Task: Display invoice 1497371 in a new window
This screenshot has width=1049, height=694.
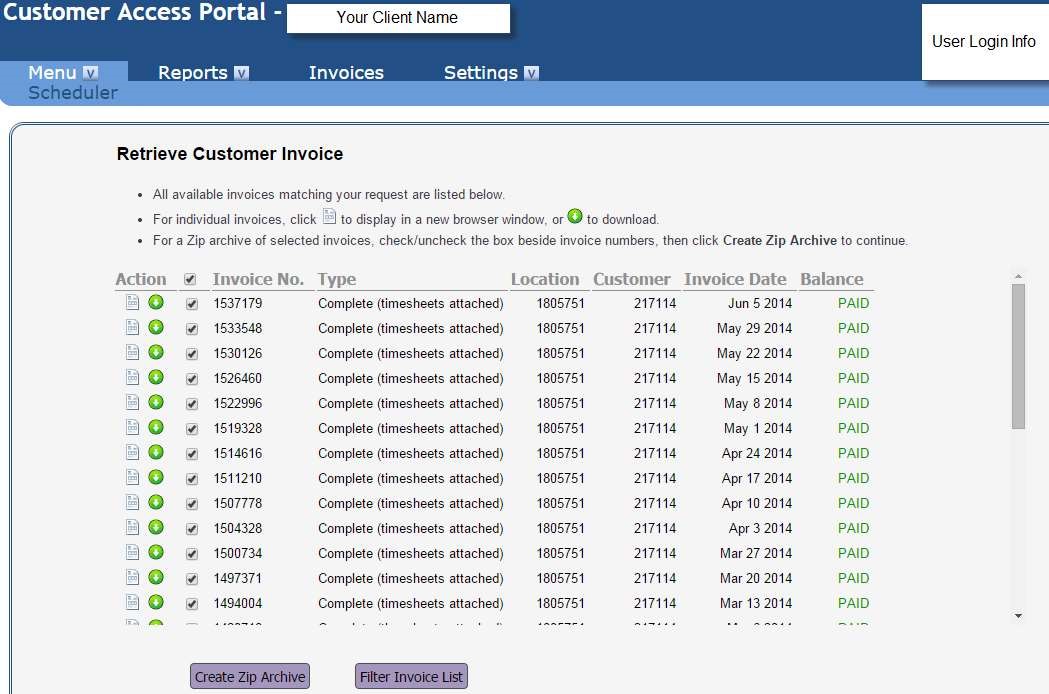Action: 132,577
